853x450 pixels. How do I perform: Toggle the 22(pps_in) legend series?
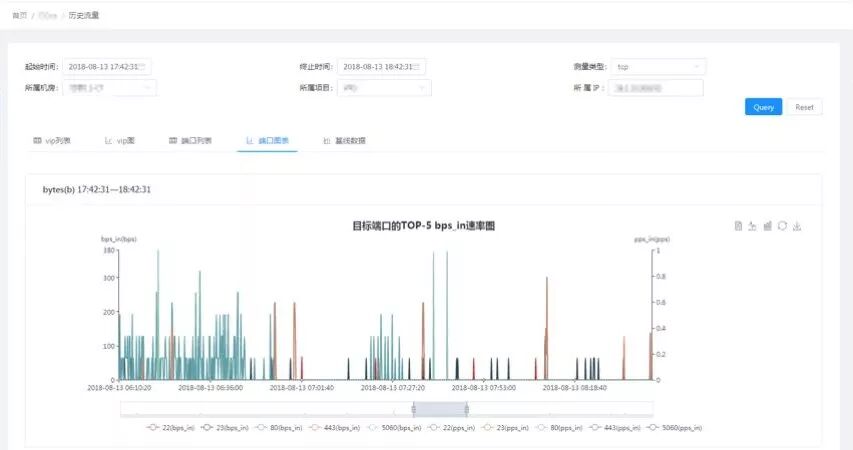click(452, 428)
